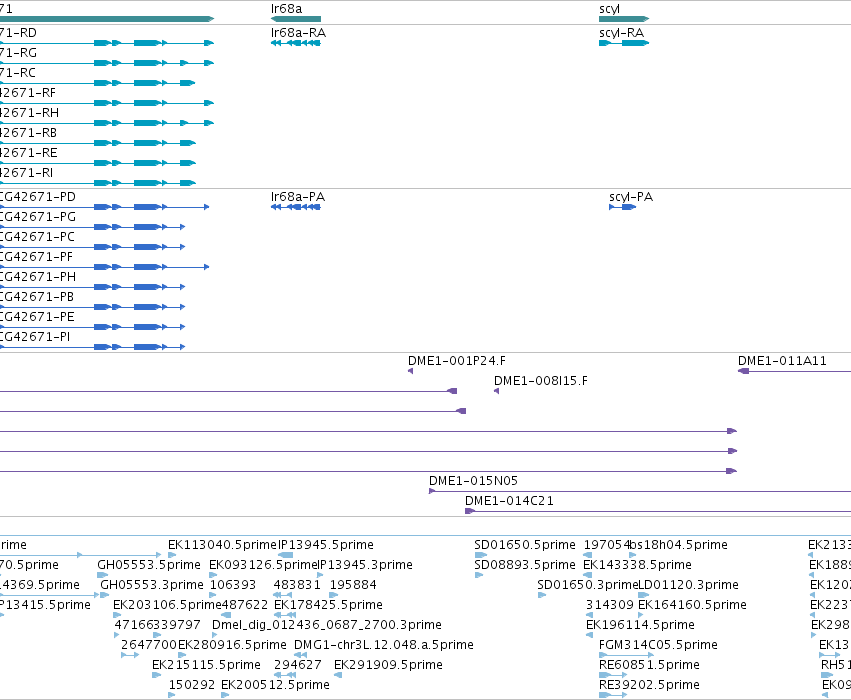The width and height of the screenshot is (851, 700).
Task: Click the EK113040.5prime EST label
Action: click(223, 545)
